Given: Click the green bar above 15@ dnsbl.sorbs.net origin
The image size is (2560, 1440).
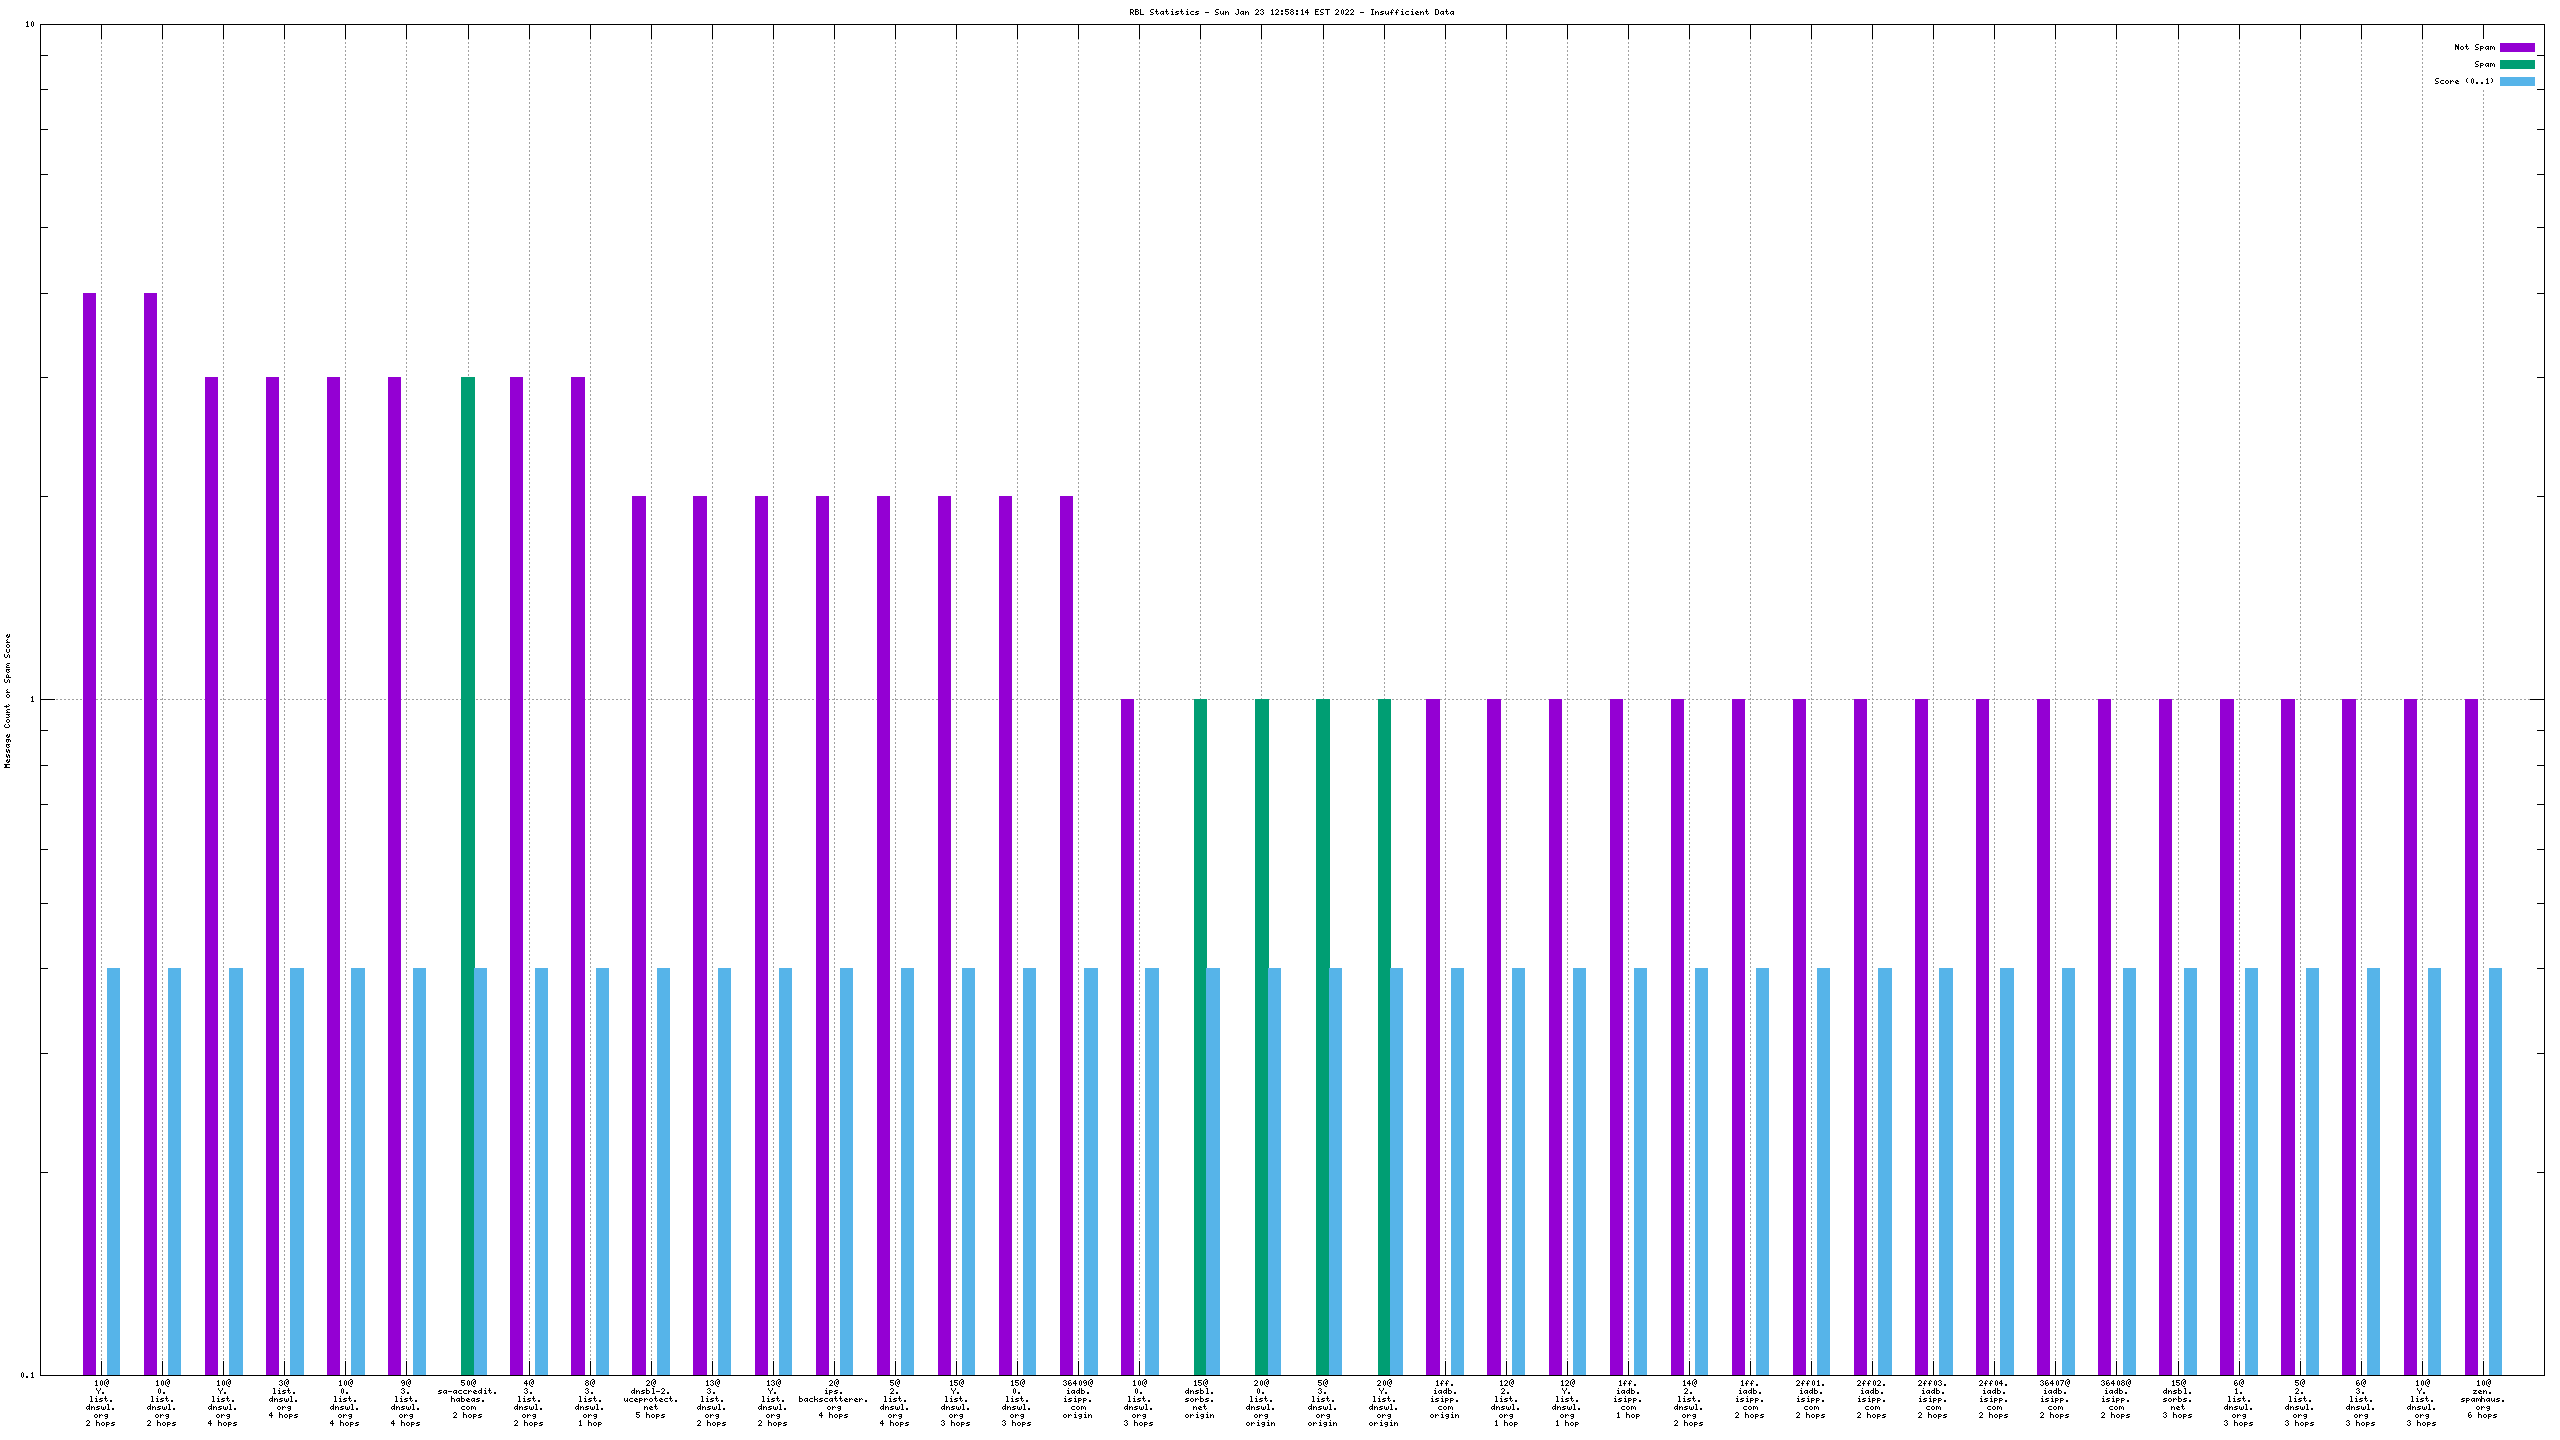Looking at the screenshot, I should 1200,1036.
